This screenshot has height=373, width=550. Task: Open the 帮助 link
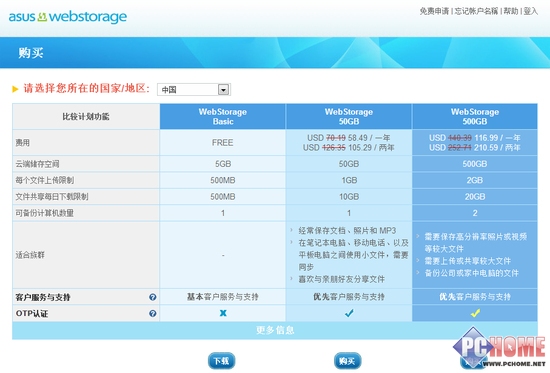pyautogui.click(x=511, y=11)
